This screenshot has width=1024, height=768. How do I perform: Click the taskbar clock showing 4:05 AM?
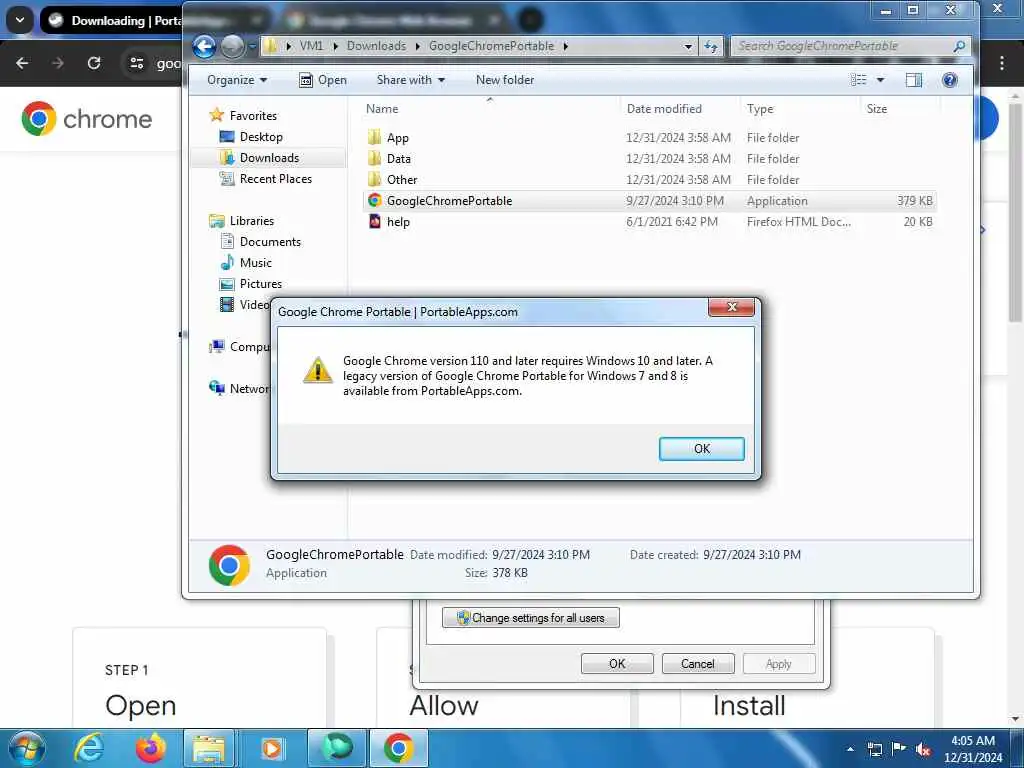pos(973,749)
